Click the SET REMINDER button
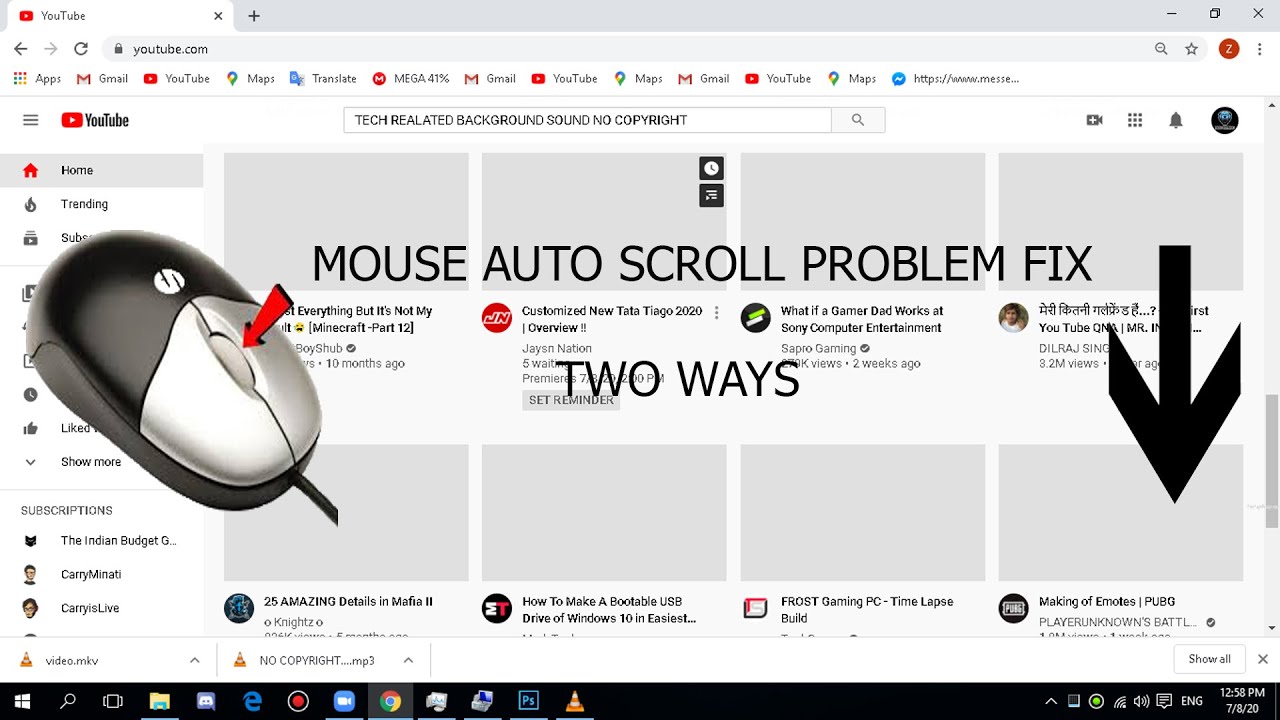Viewport: 1280px width, 720px height. point(571,400)
